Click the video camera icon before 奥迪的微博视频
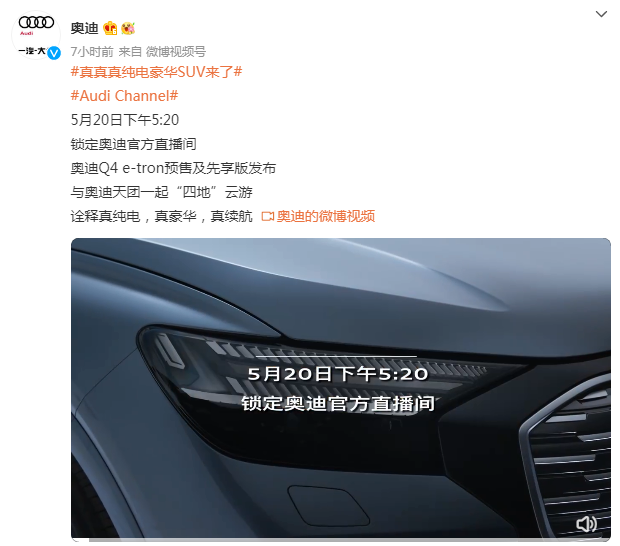Image resolution: width=620 pixels, height=546 pixels. pos(267,216)
